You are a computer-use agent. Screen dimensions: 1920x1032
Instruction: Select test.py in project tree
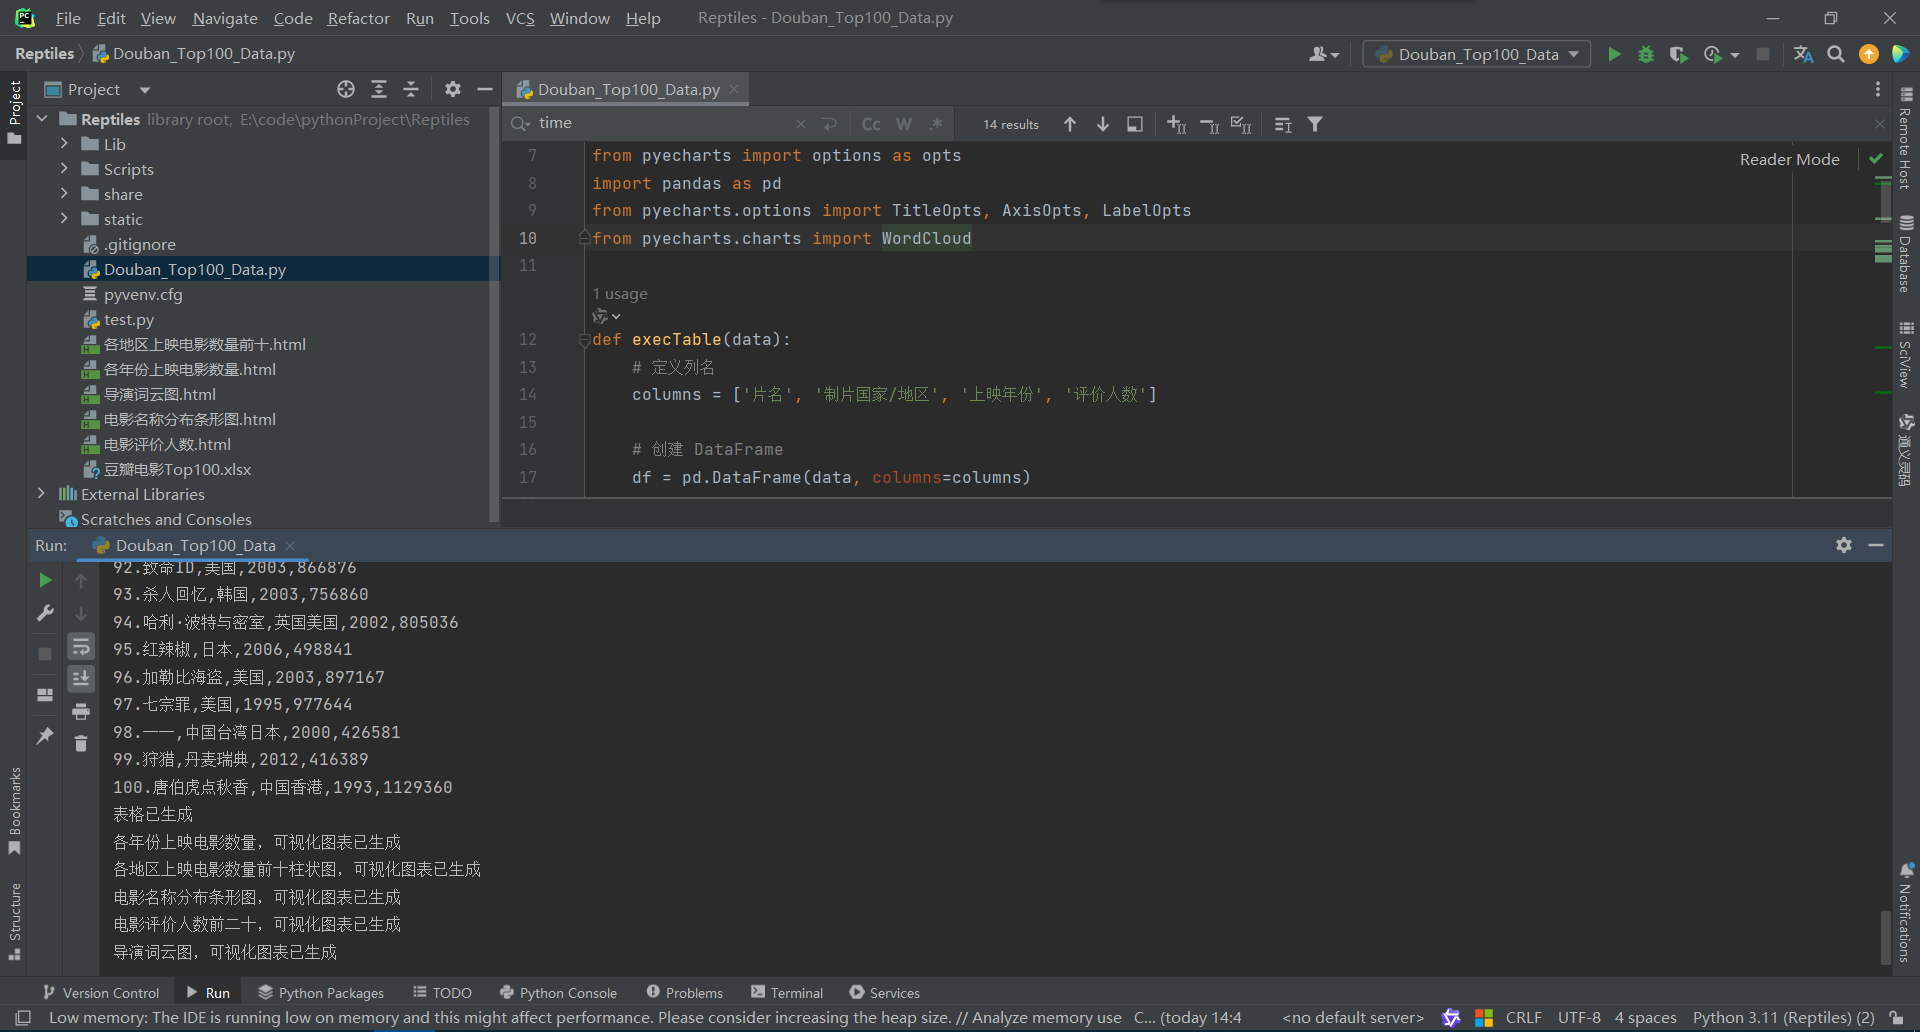tap(129, 319)
